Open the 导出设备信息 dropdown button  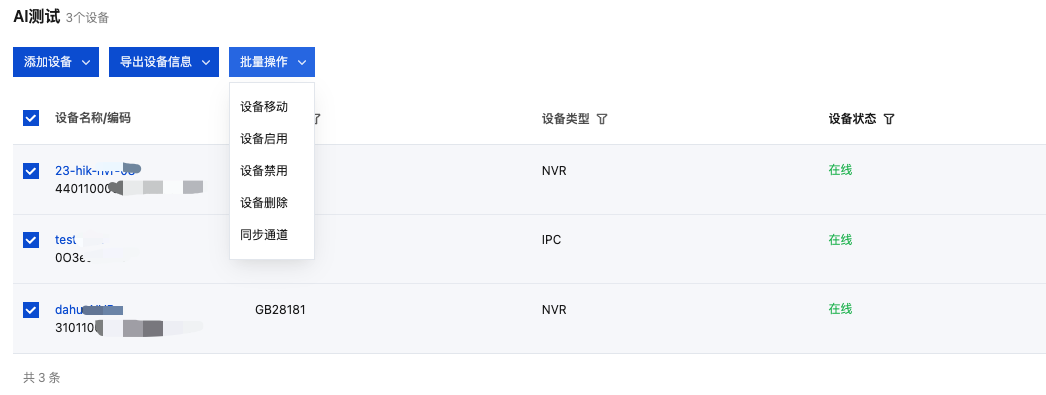pos(164,62)
